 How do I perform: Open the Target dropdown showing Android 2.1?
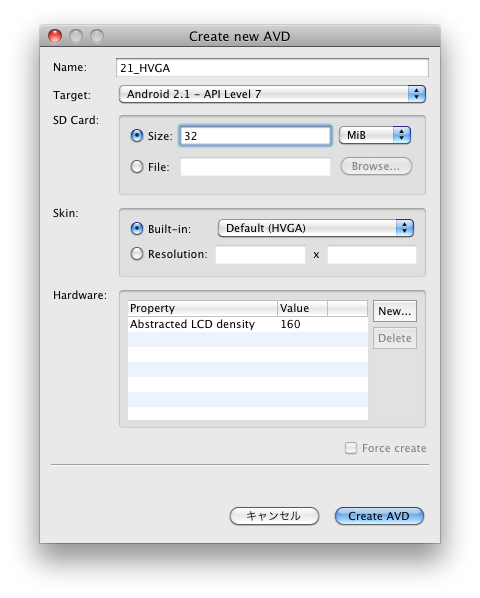pyautogui.click(x=272, y=94)
